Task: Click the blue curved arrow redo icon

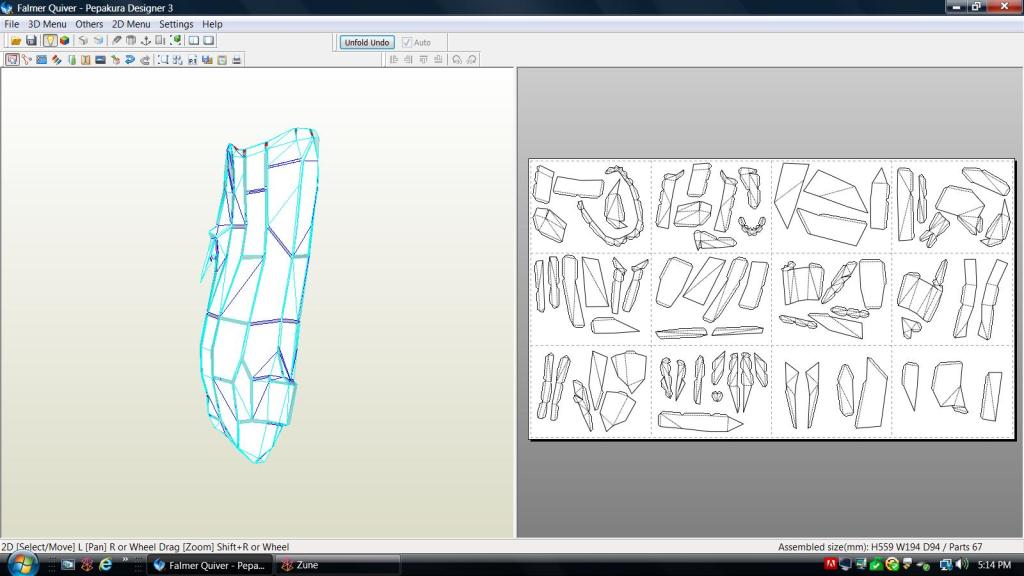Action: pos(130,59)
